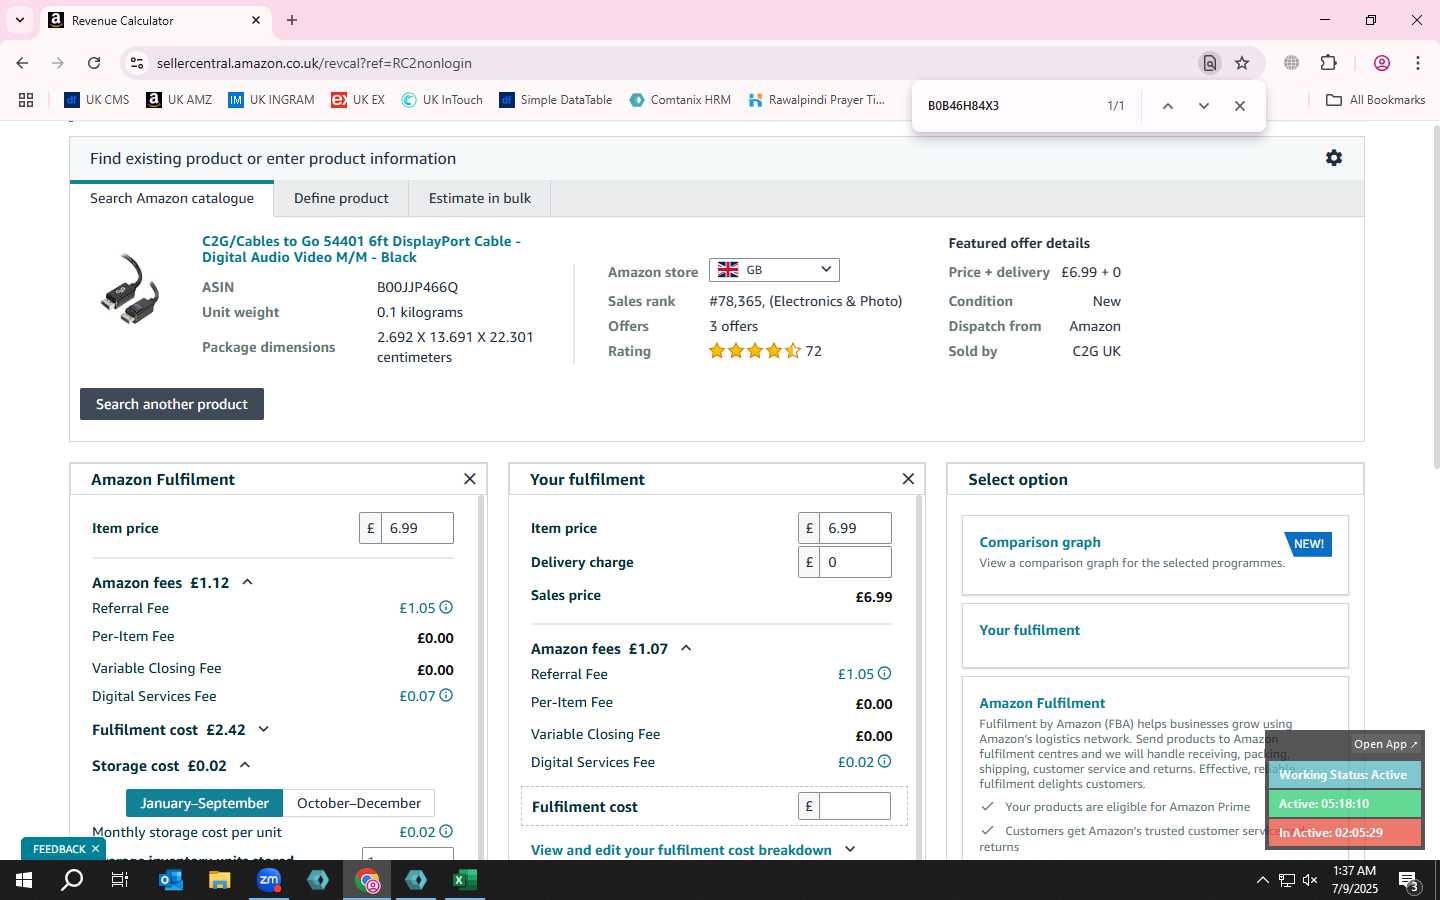Click the DisplayPort cable product thumbnail
Viewport: 1440px width, 900px height.
point(130,289)
